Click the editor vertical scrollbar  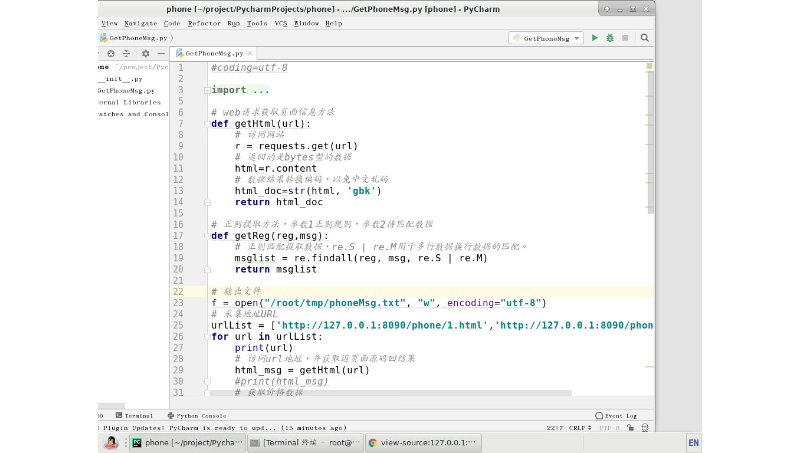tap(651, 143)
